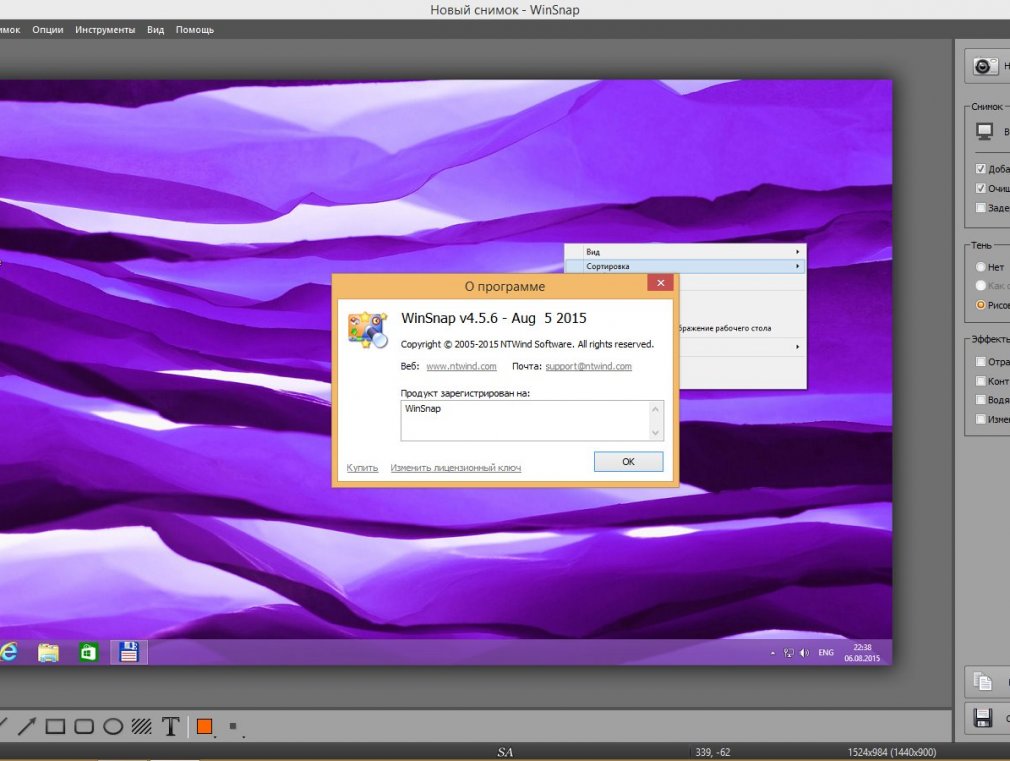Select the Text tool
The image size is (1010, 761).
pos(171,726)
